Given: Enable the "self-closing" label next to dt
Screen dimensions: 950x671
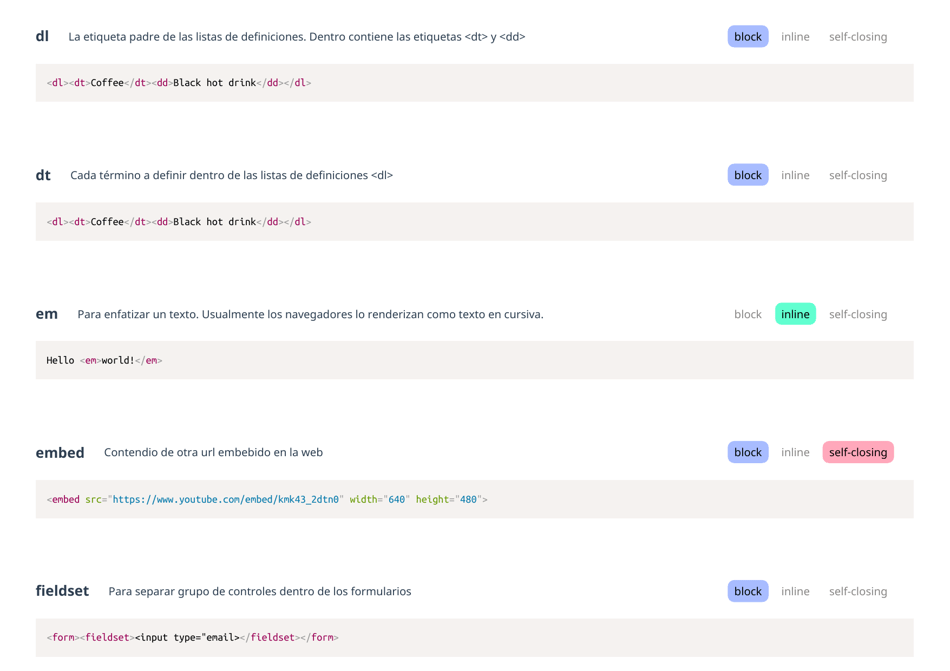Looking at the screenshot, I should point(858,174).
